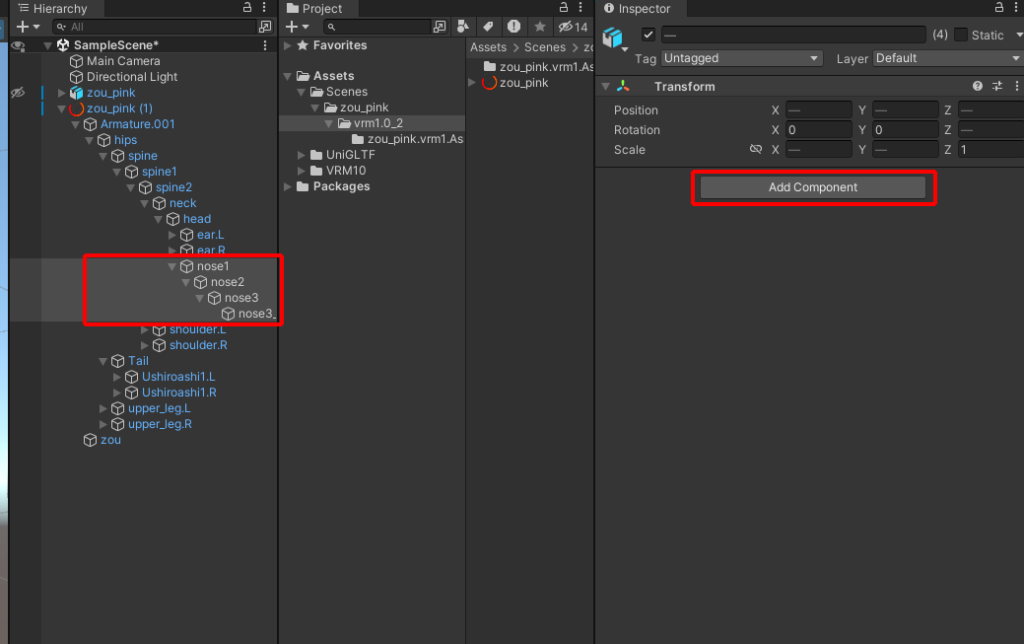The width and height of the screenshot is (1024, 644).
Task: Open the search by Type filter in Project toolbar
Action: (464, 26)
